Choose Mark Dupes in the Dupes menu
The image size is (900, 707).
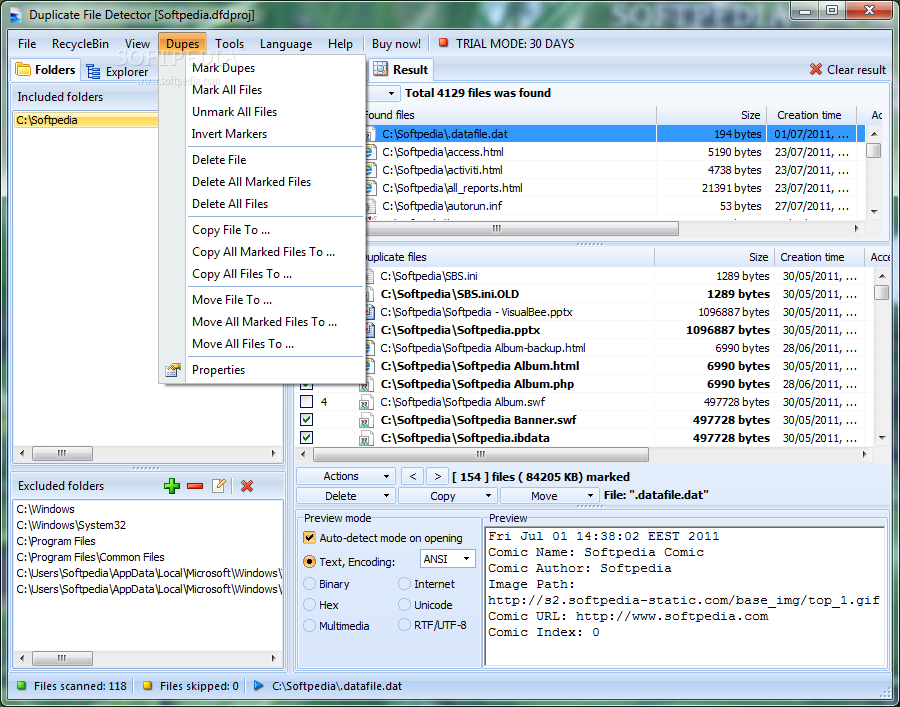pos(223,68)
